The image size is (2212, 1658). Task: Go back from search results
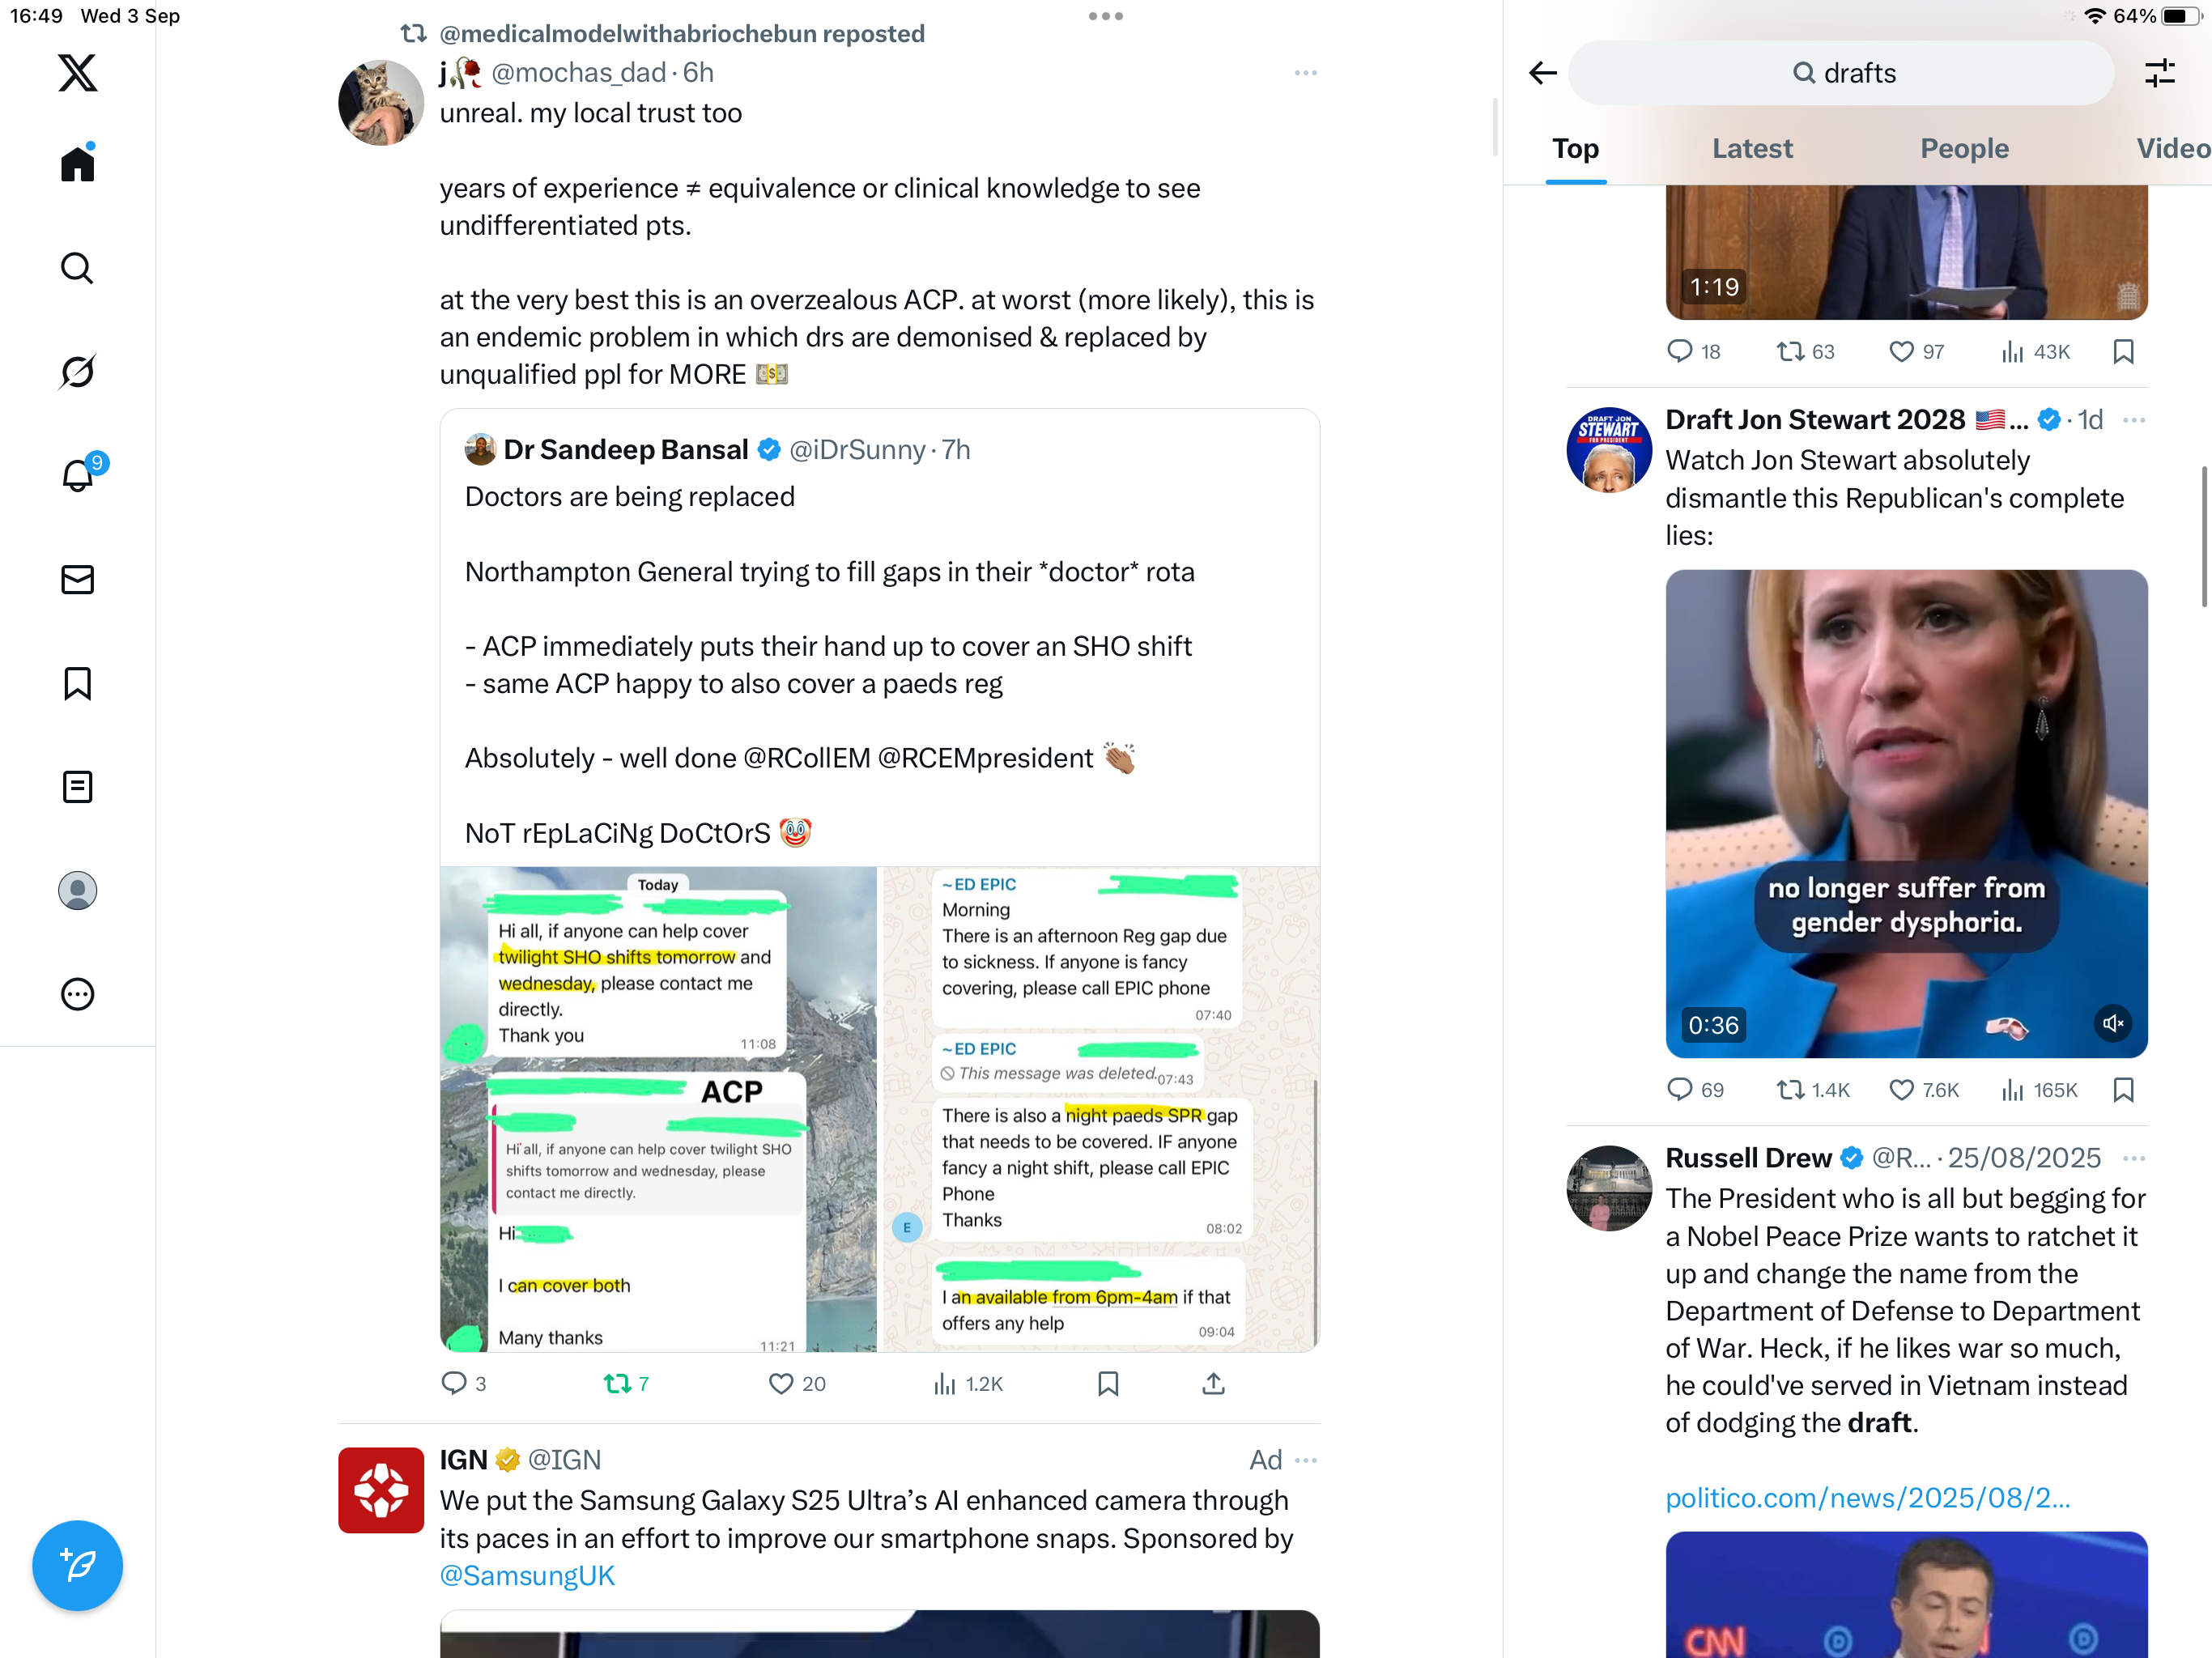click(x=1542, y=73)
